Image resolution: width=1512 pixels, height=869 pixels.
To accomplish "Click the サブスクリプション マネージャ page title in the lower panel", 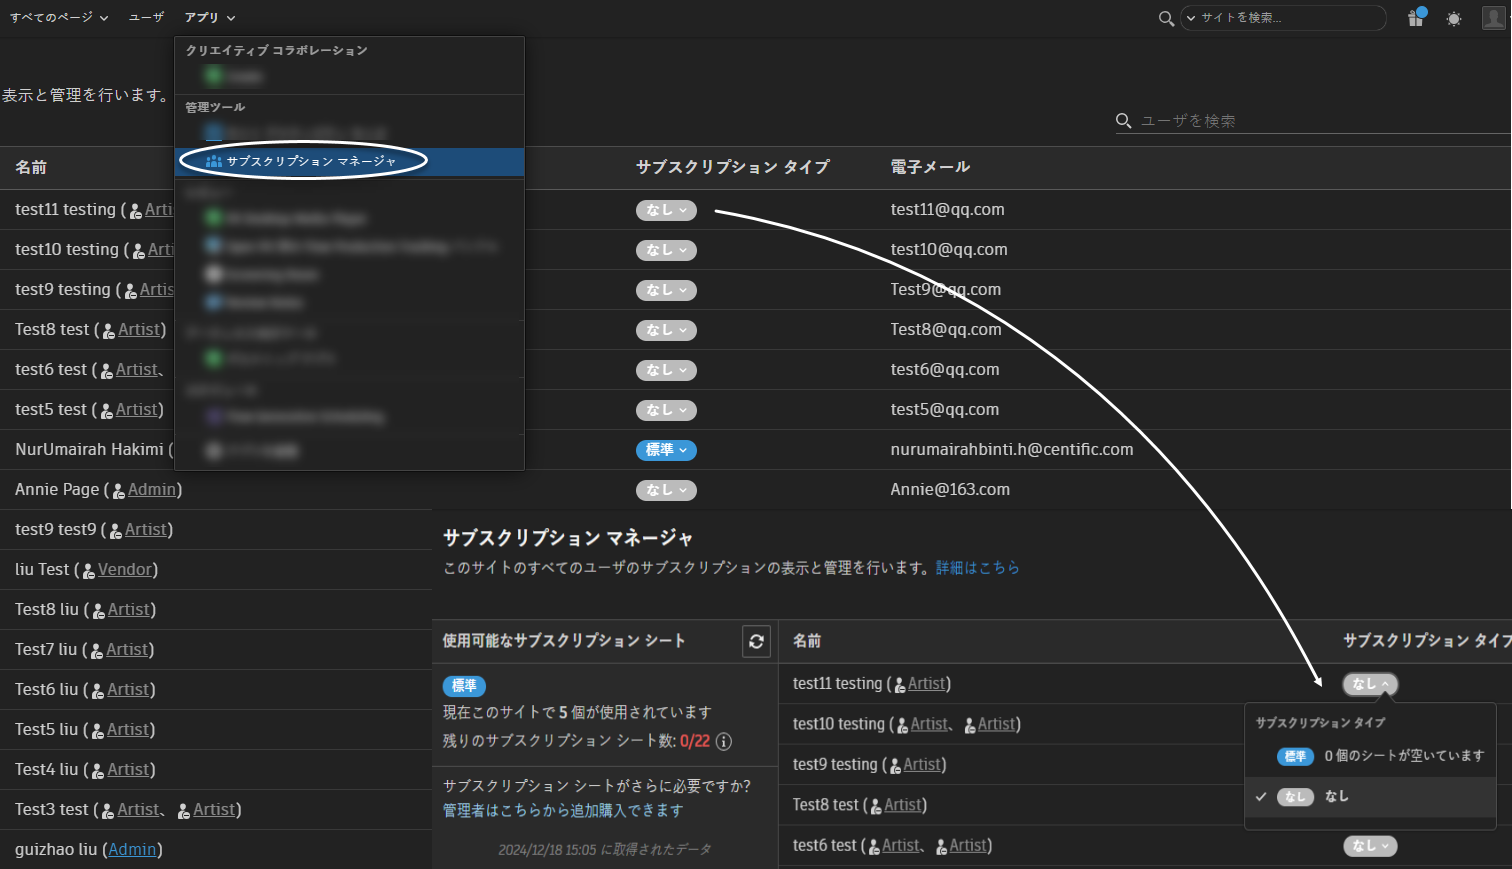I will tap(568, 538).
